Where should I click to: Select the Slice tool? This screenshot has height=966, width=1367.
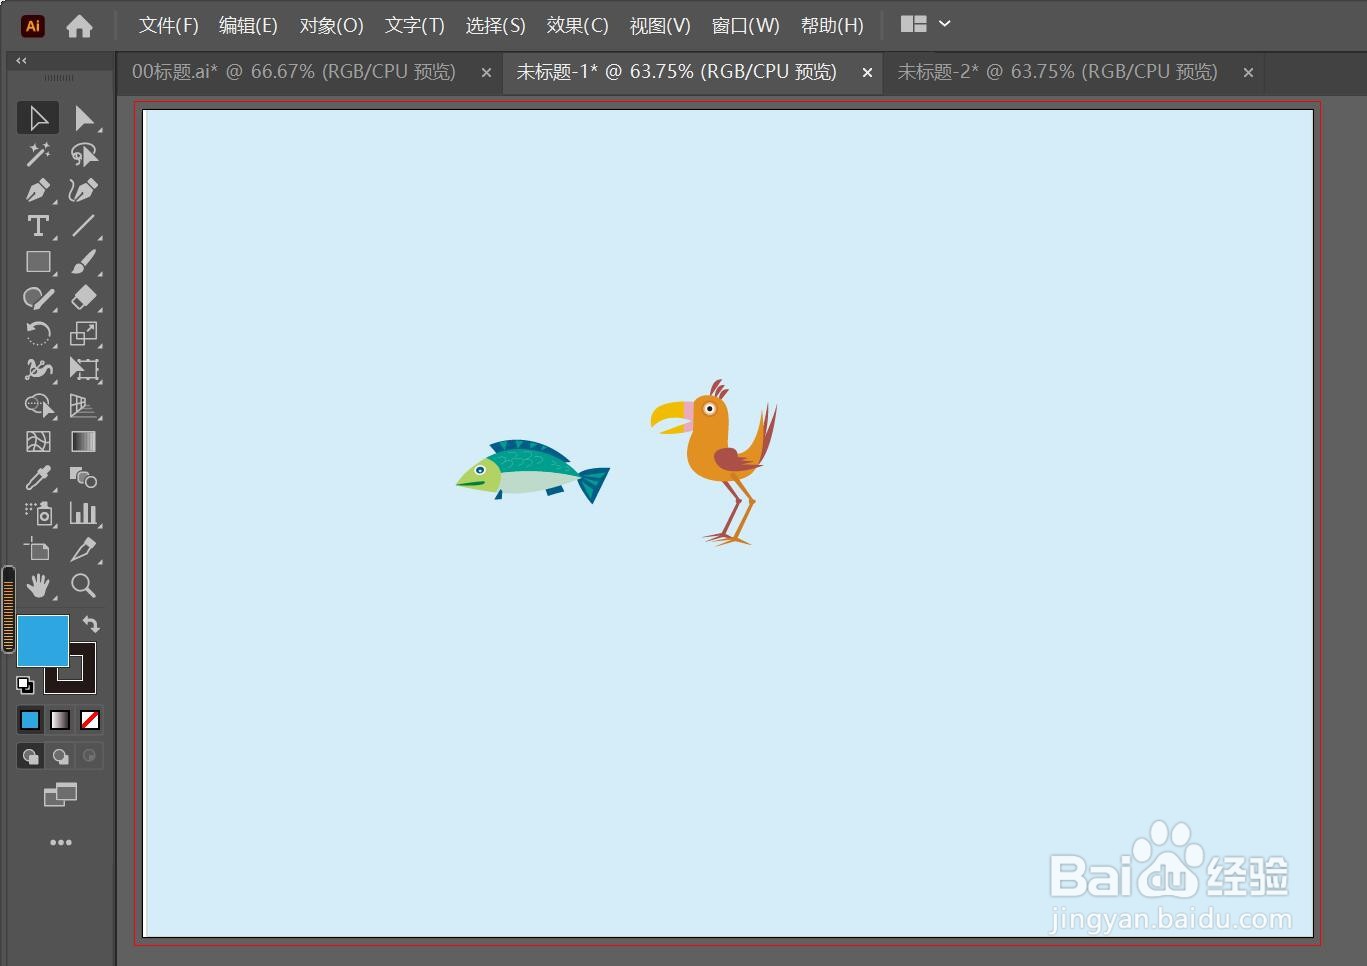[84, 550]
